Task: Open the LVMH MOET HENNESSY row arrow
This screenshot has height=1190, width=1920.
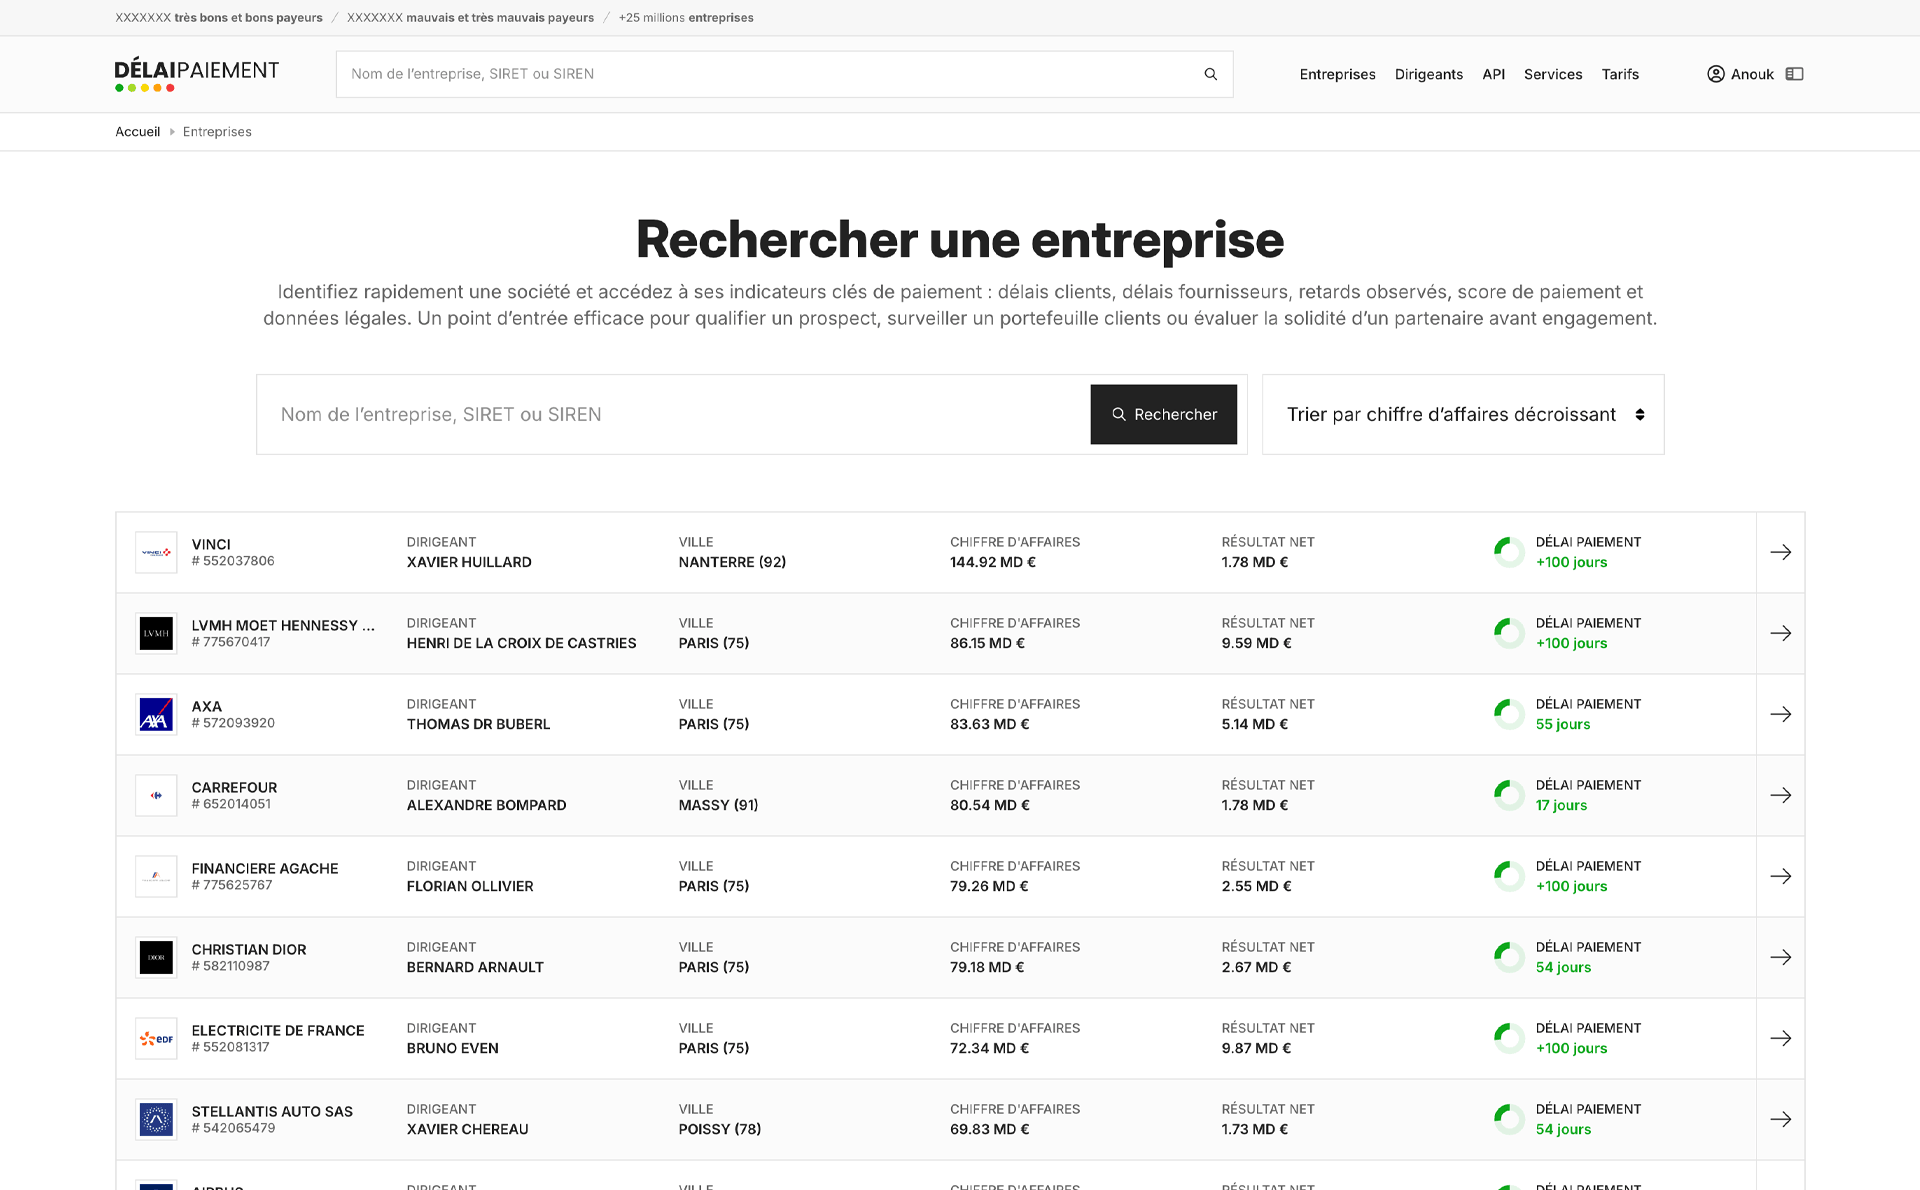Action: coord(1780,633)
